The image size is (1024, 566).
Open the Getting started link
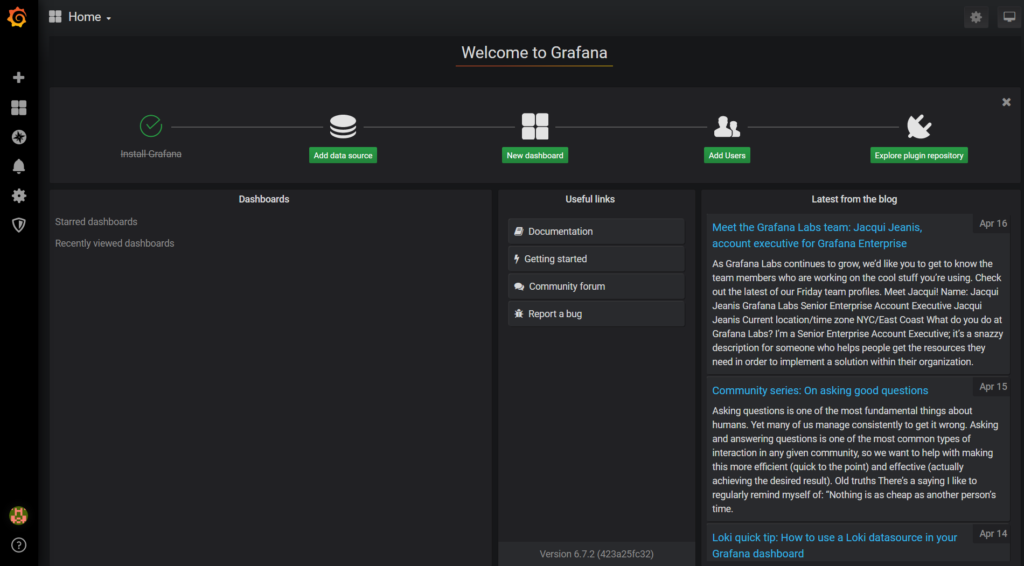point(596,259)
